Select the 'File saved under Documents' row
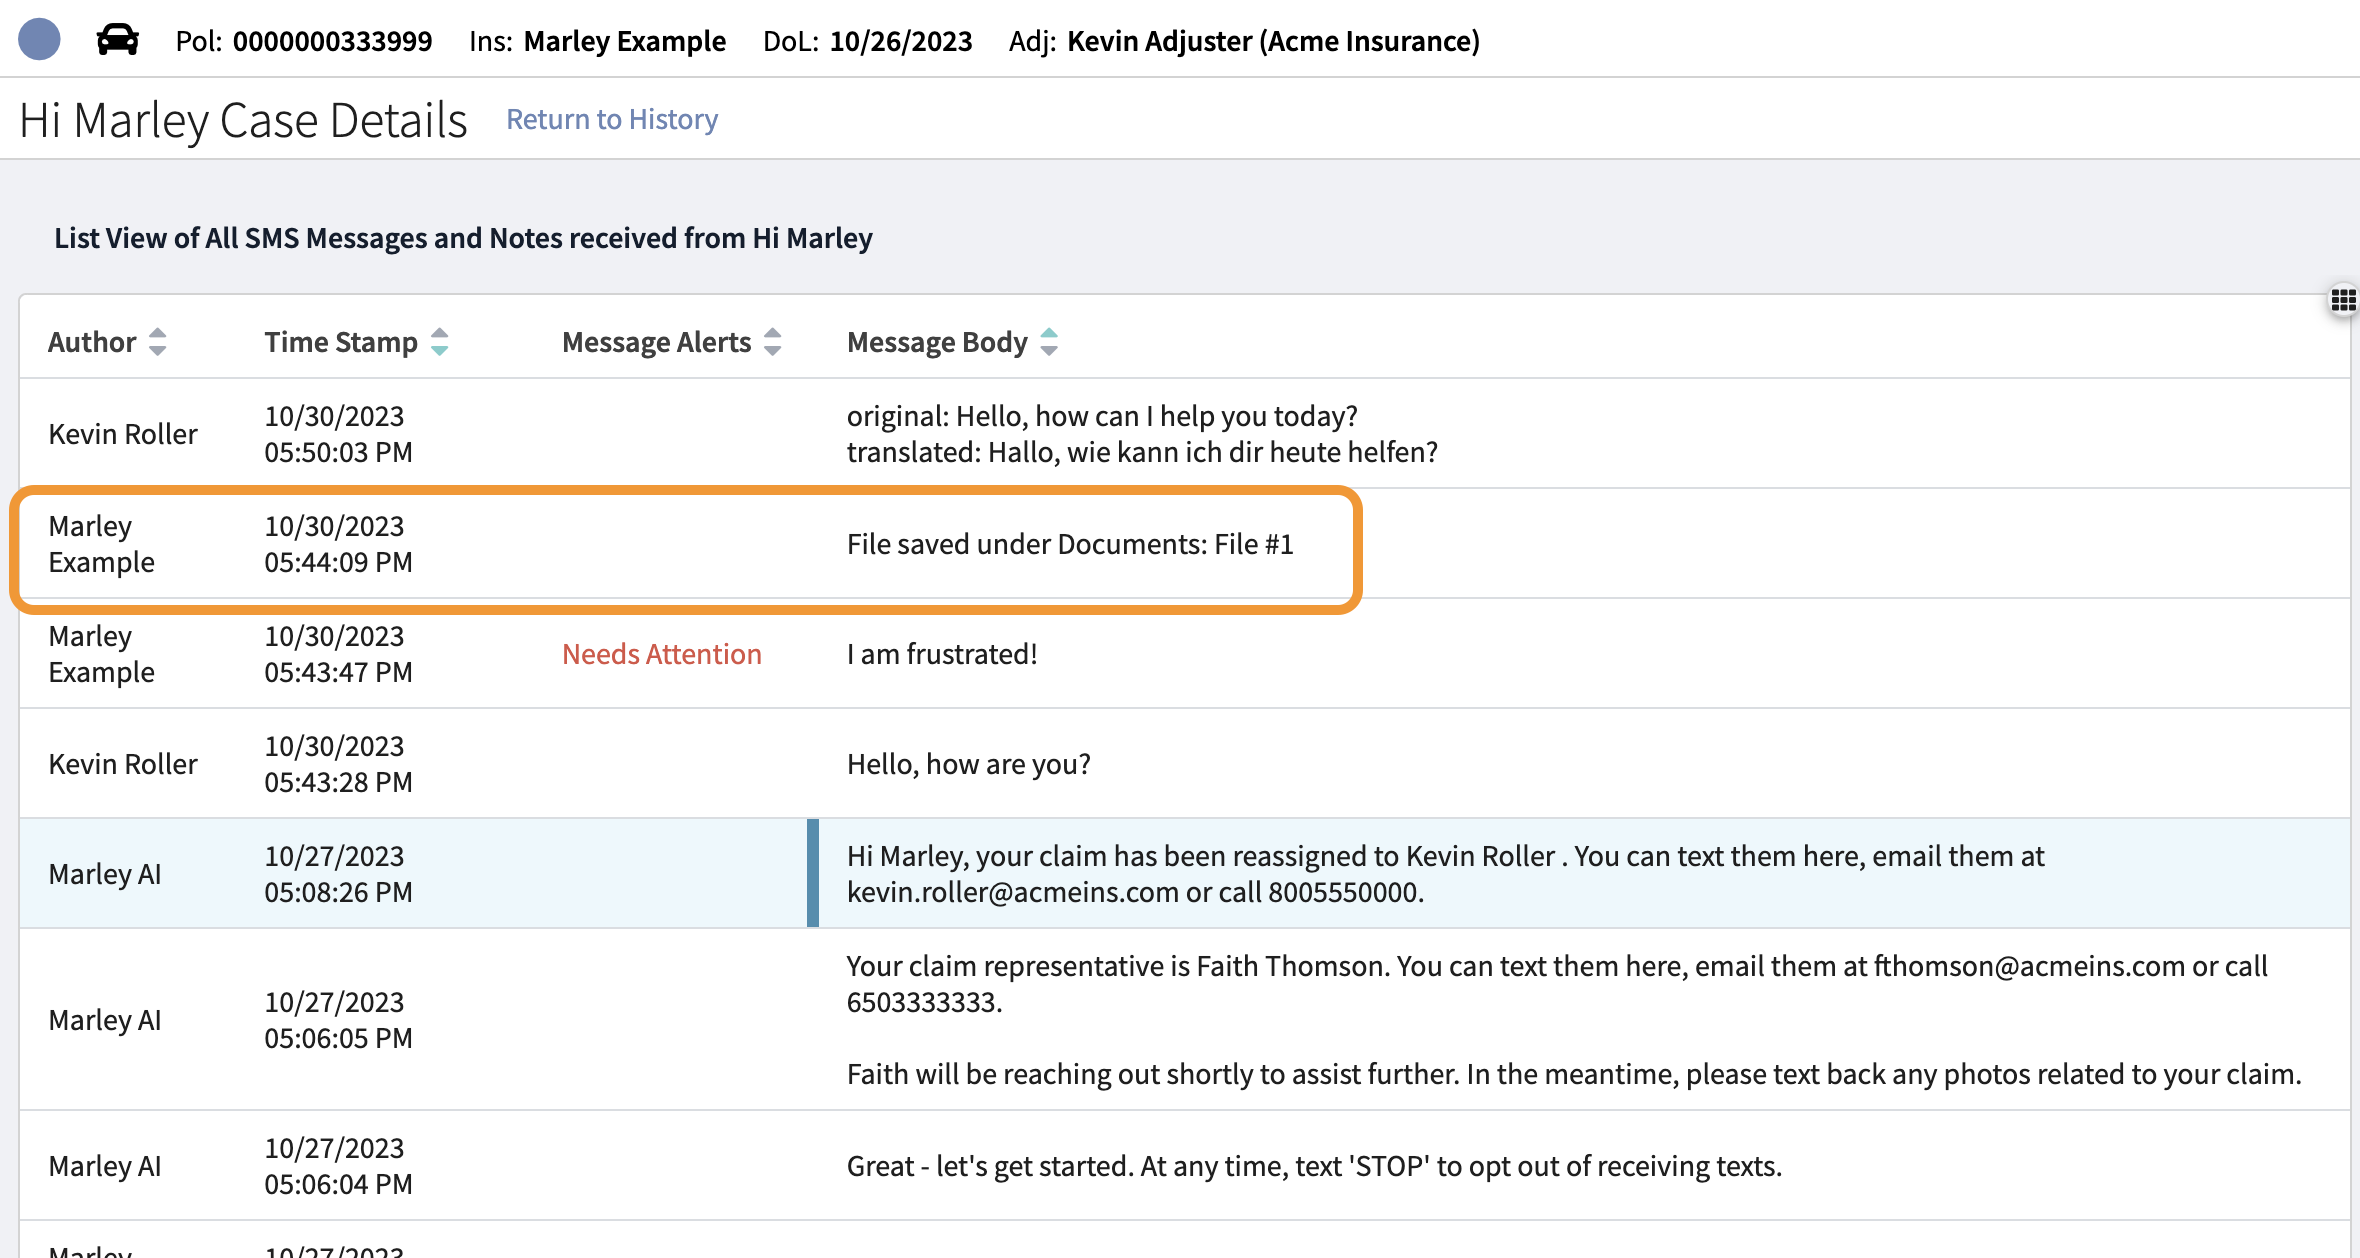2360x1258 pixels. [x=1069, y=544]
